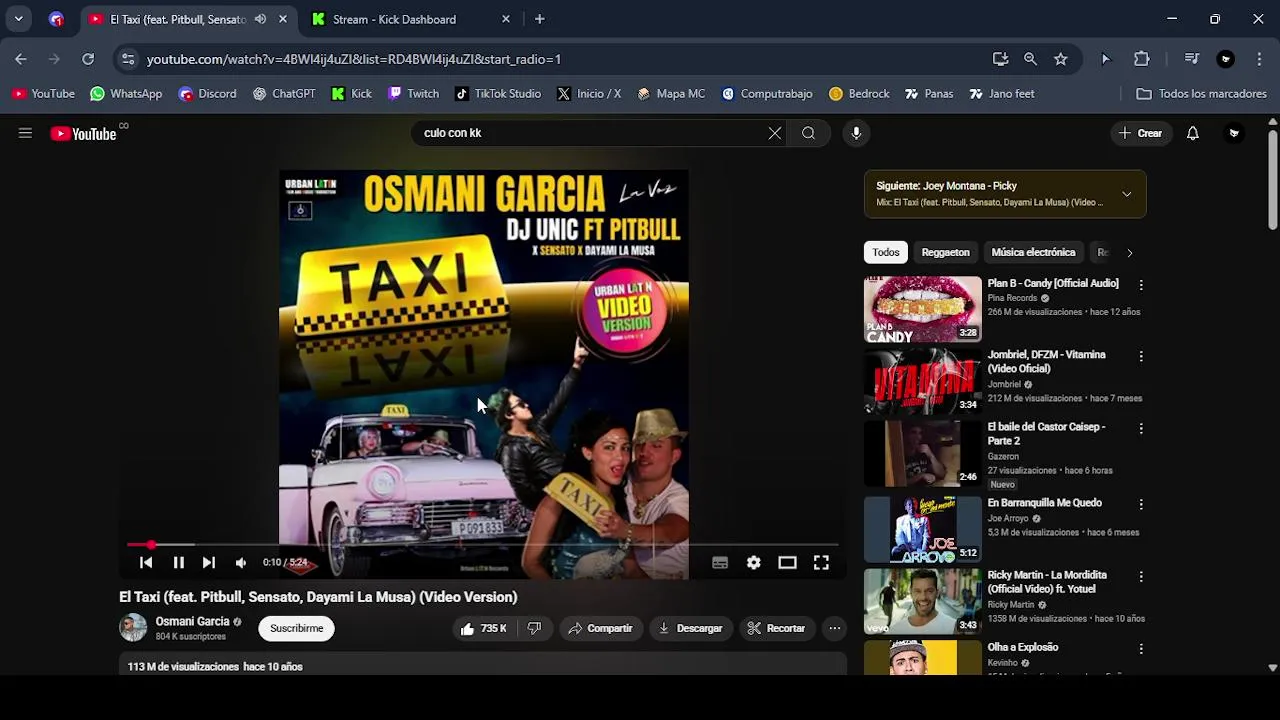Reload the current page
The height and width of the screenshot is (720, 1280).
[88, 59]
